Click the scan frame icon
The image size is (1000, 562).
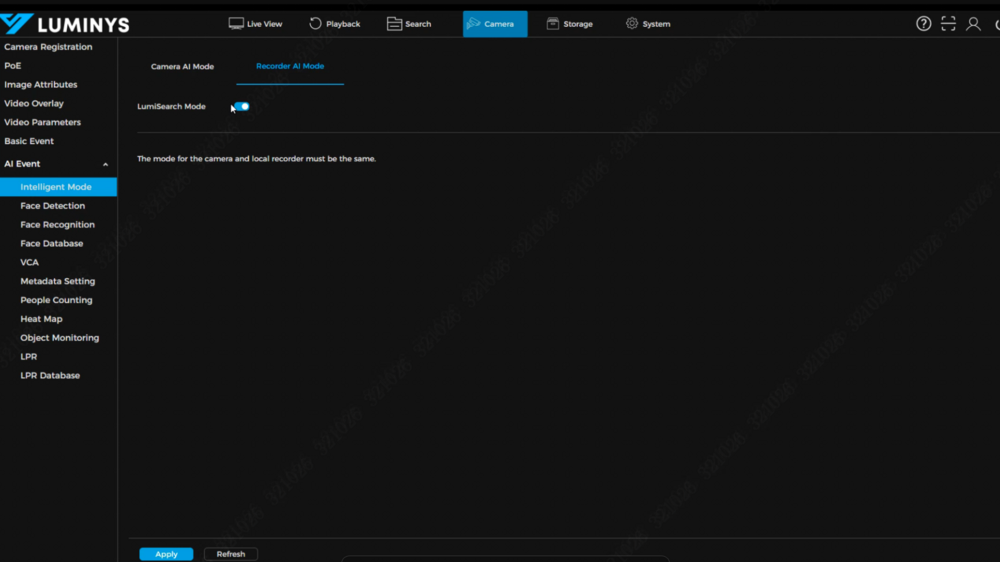(x=948, y=24)
